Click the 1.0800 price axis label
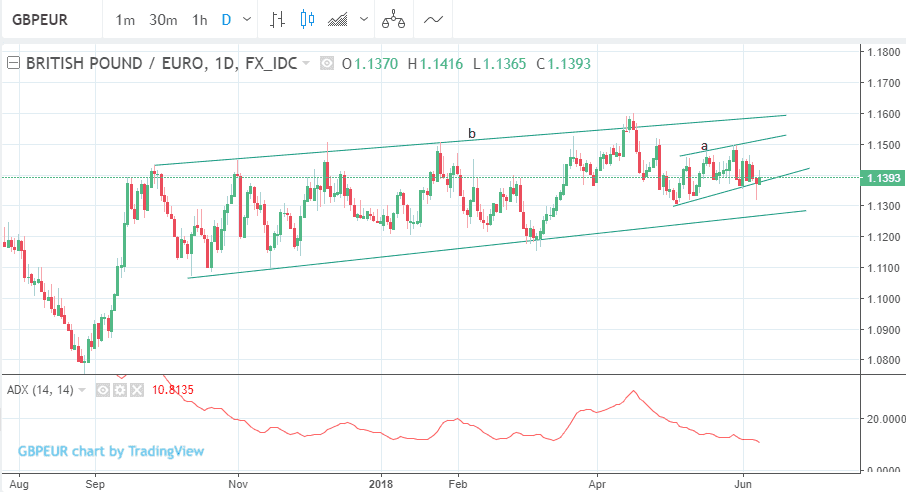This screenshot has height=492, width=906. point(883,360)
